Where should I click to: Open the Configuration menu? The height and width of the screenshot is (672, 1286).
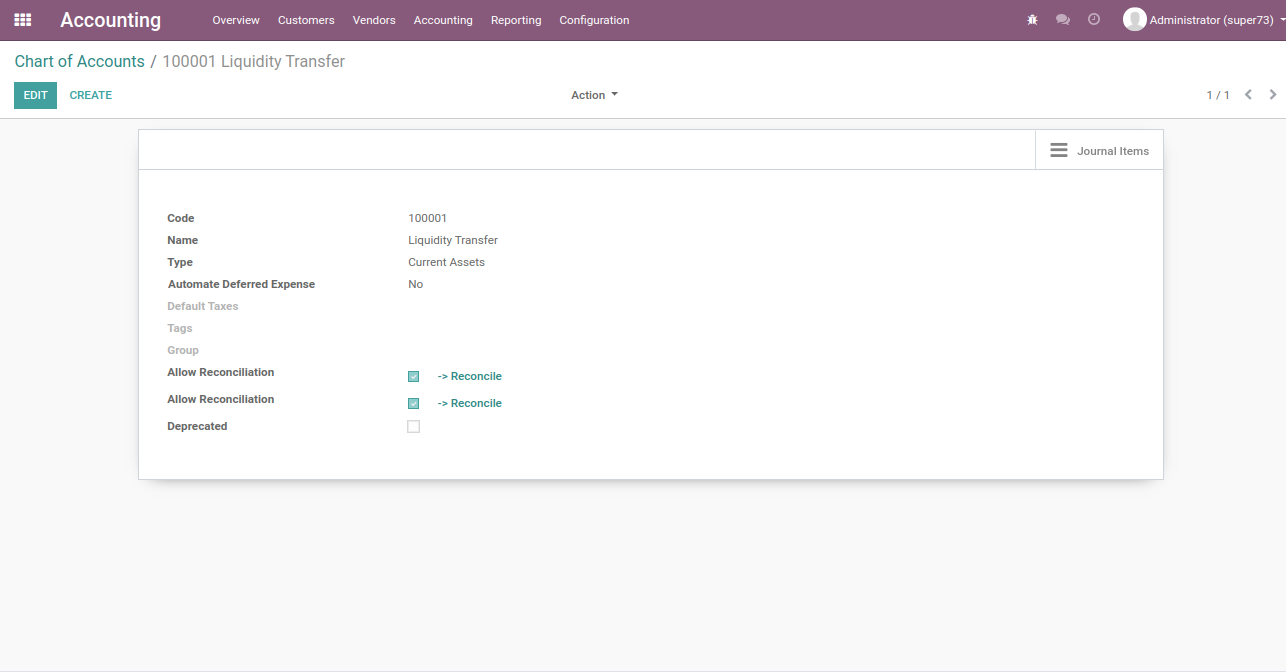(x=594, y=20)
